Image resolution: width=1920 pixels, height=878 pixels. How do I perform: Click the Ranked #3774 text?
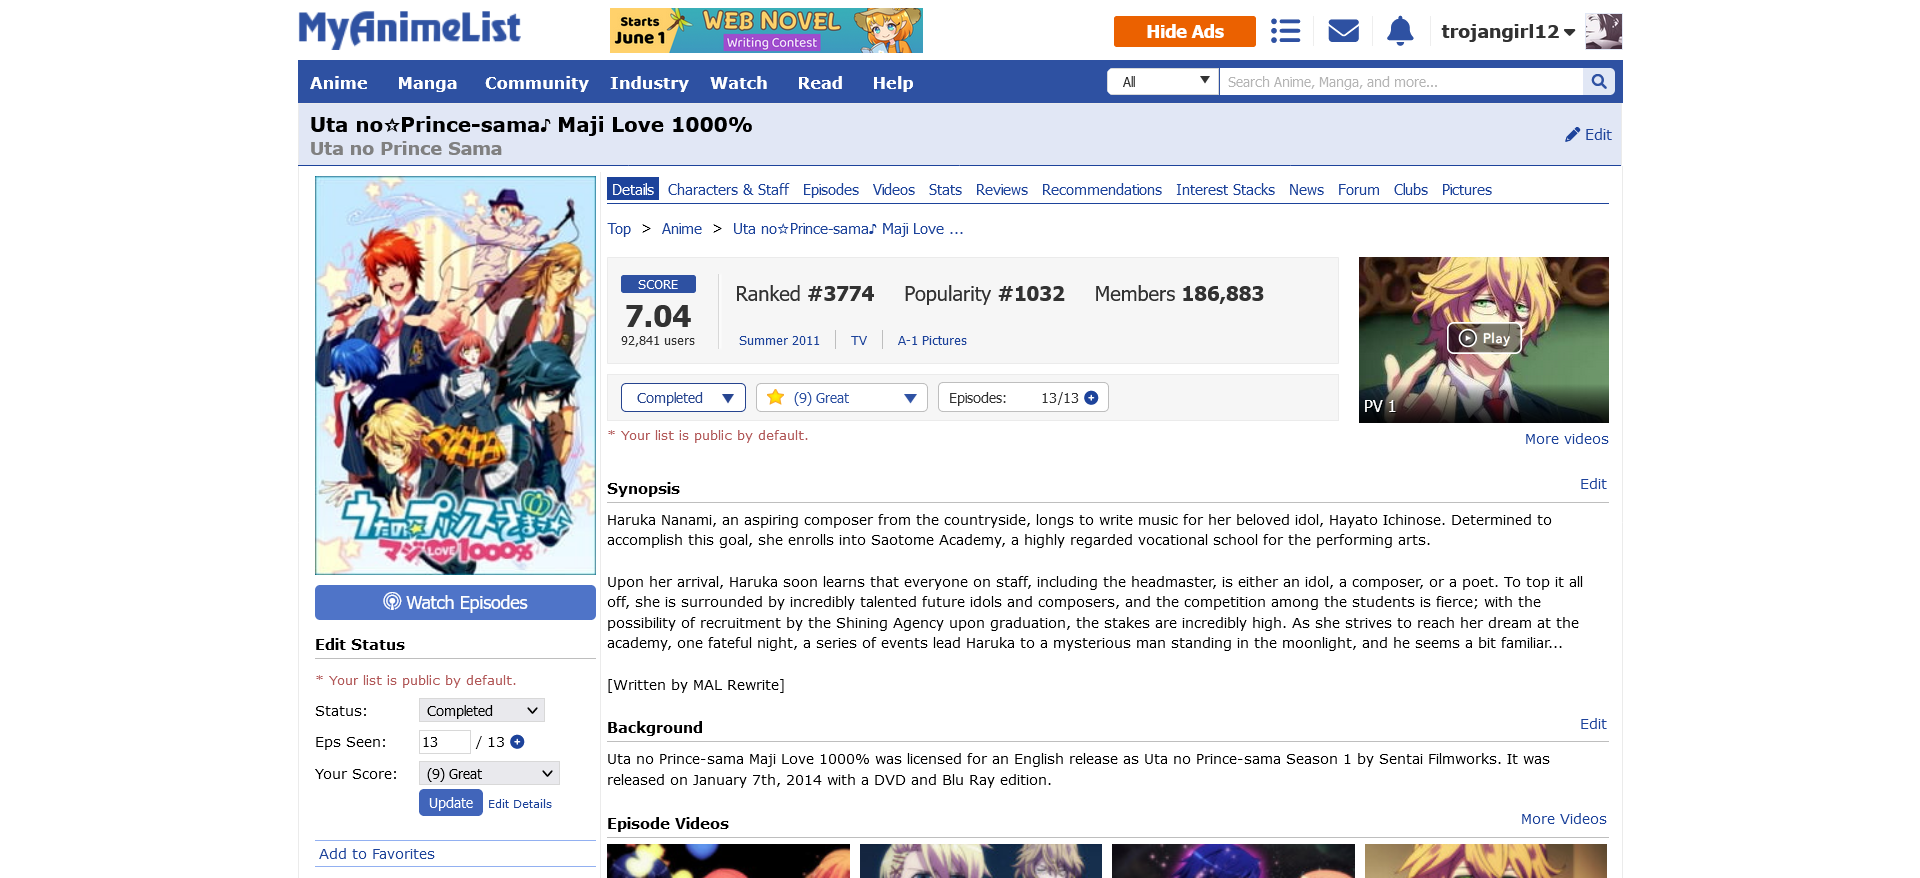[805, 294]
